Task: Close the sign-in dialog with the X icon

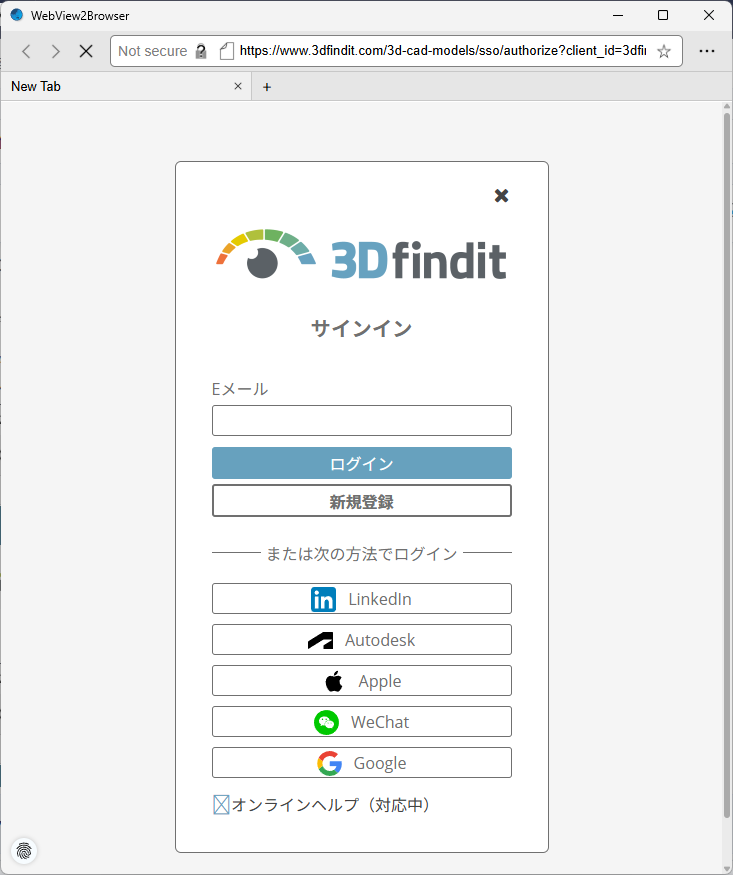Action: tap(502, 196)
